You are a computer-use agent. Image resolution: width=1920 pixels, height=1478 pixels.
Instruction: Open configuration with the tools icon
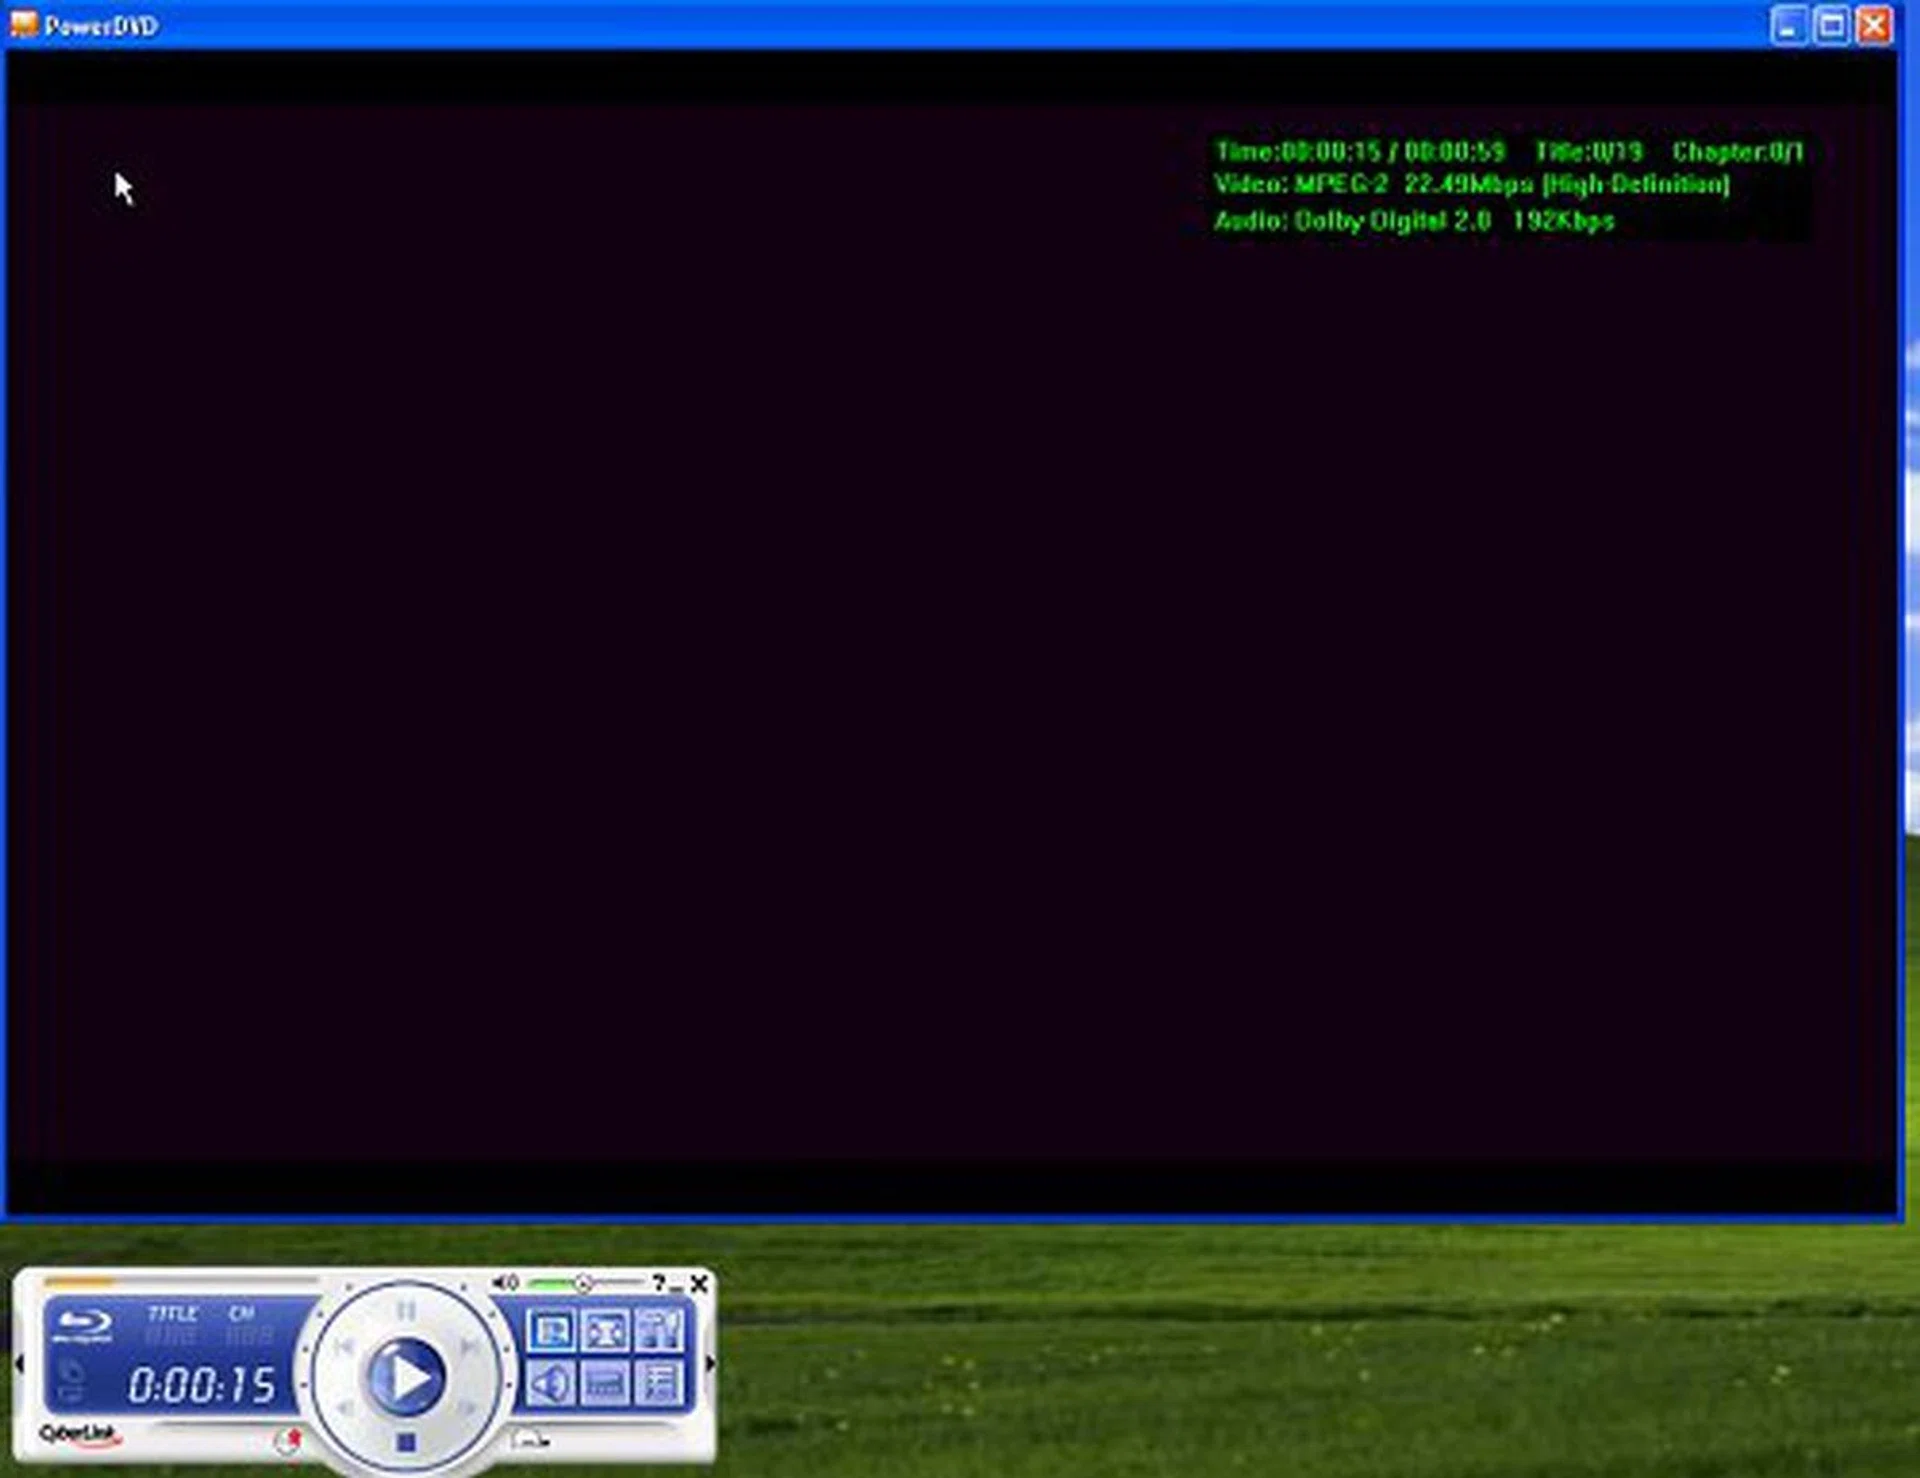point(659,1331)
